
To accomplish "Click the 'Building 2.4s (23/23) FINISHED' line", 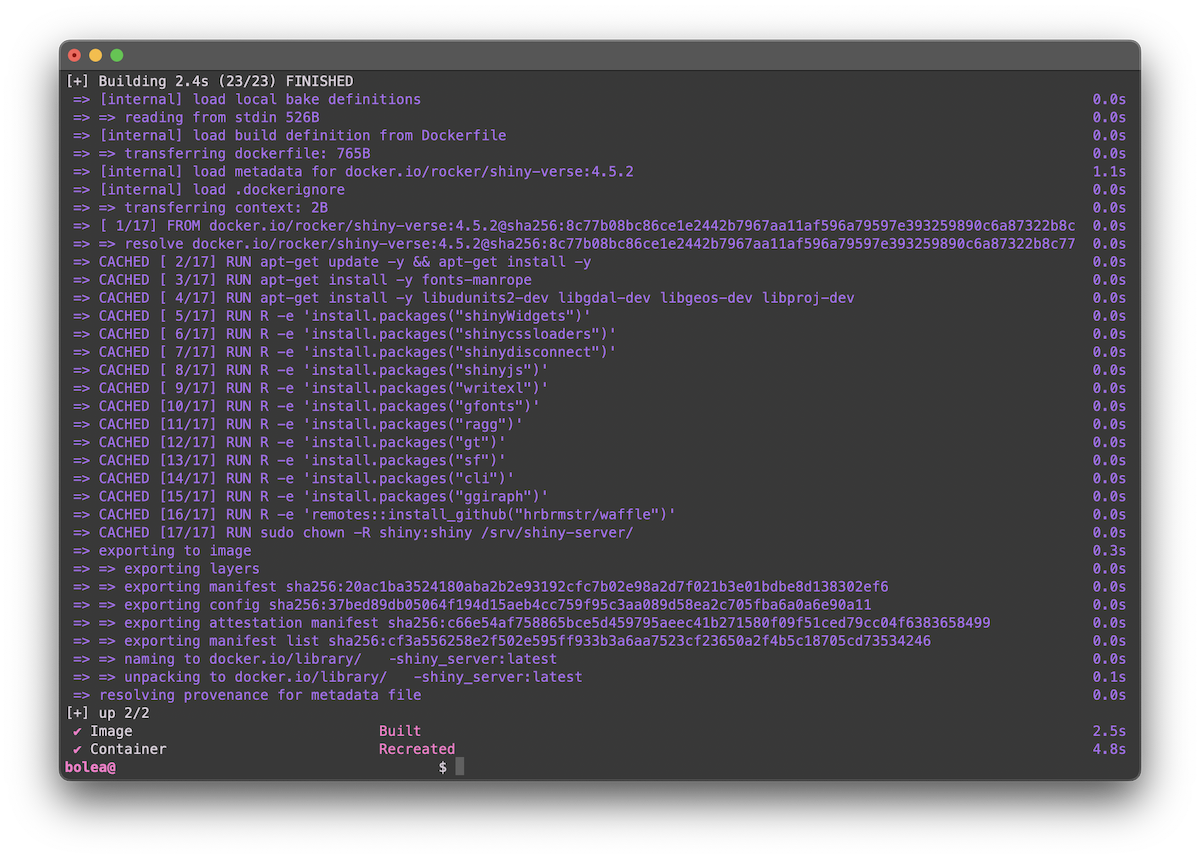I will [x=210, y=81].
